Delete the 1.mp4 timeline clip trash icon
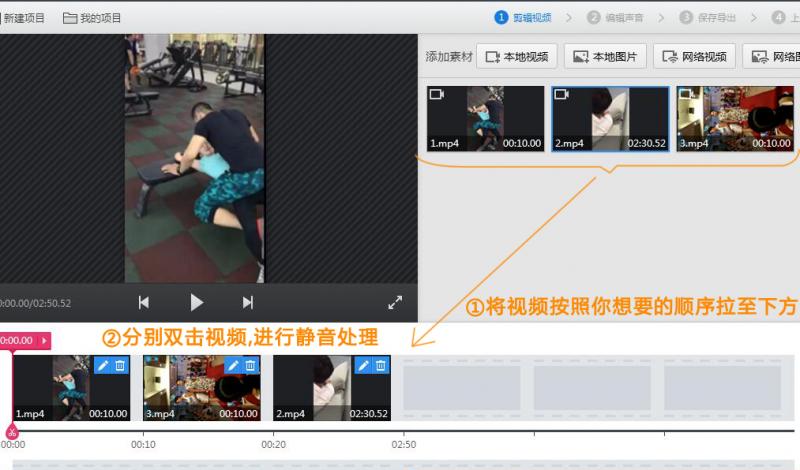This screenshot has width=800, height=470. pos(120,365)
